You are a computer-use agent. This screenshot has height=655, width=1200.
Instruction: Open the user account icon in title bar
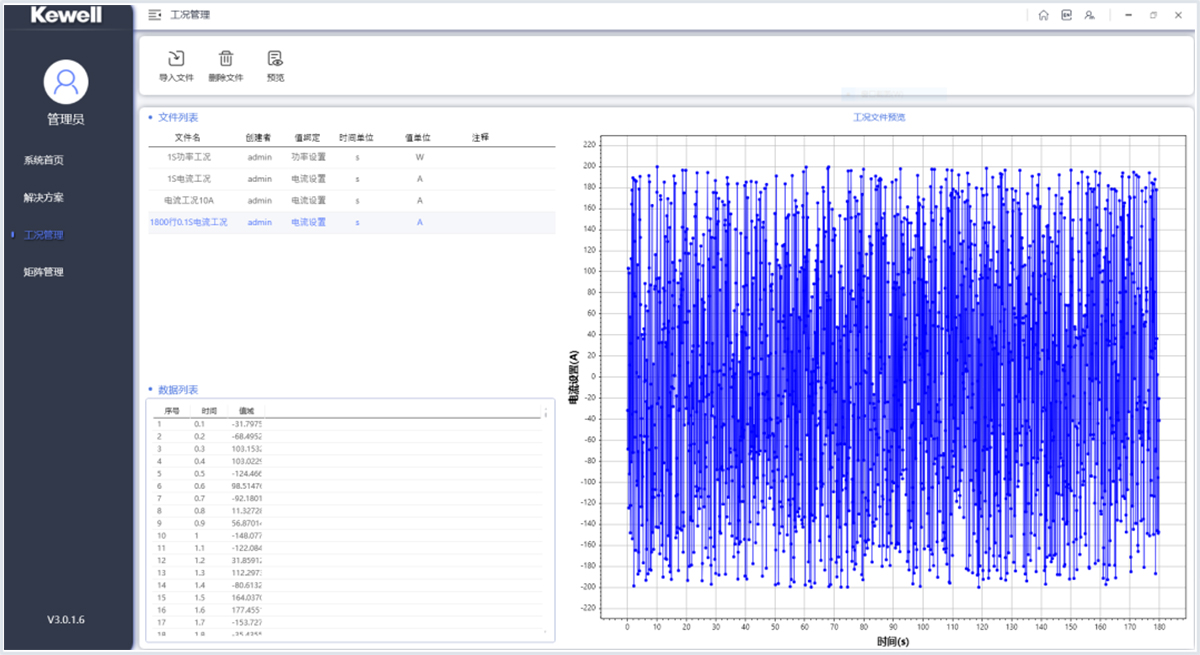(x=1089, y=15)
